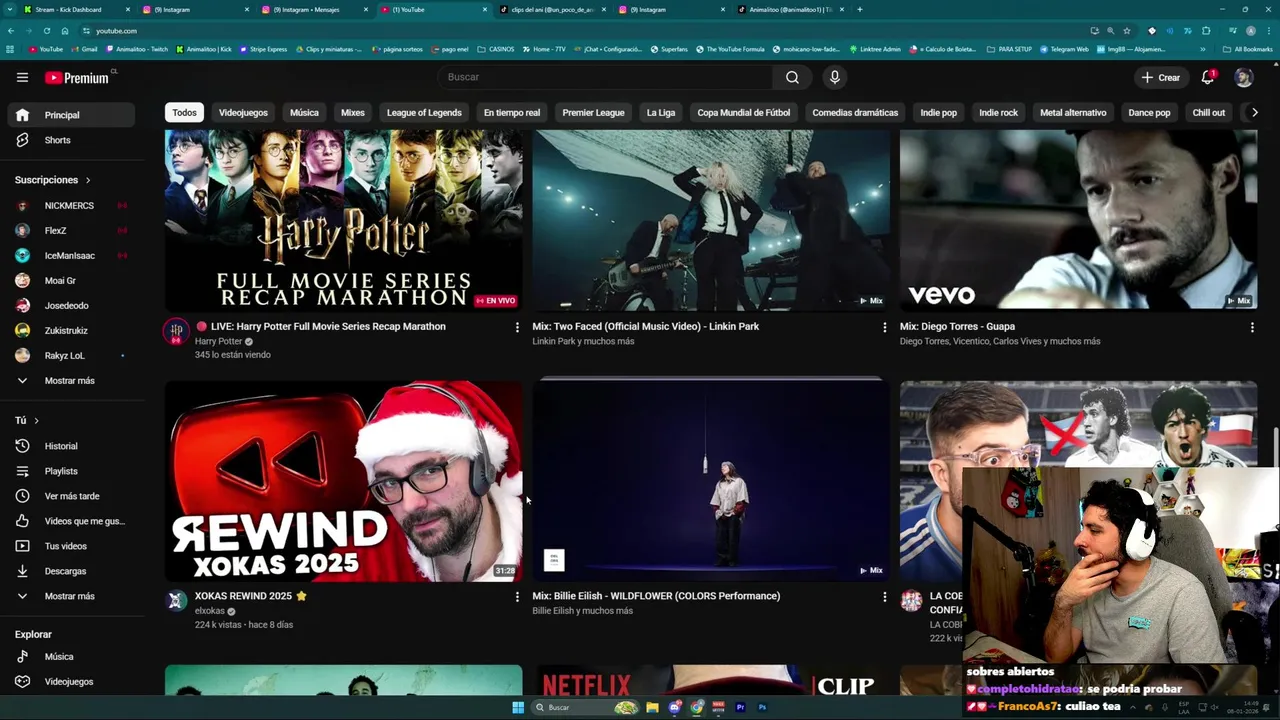Click the Crear button
Viewport: 1280px width, 720px height.
tap(1160, 77)
